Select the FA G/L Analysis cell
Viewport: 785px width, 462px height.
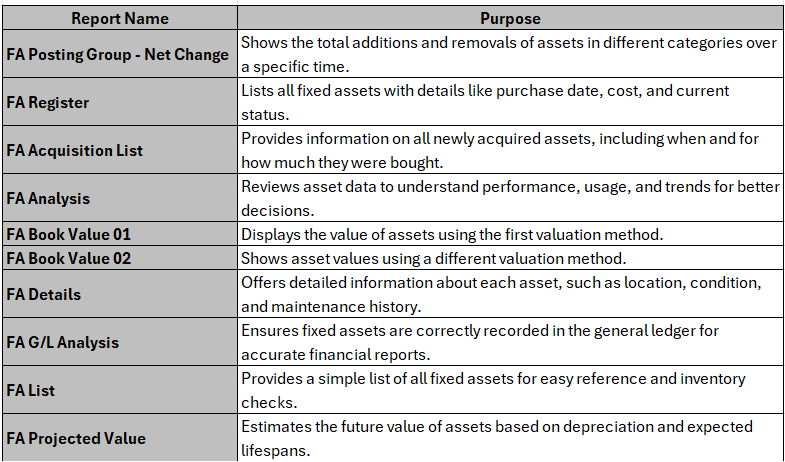pos(120,342)
